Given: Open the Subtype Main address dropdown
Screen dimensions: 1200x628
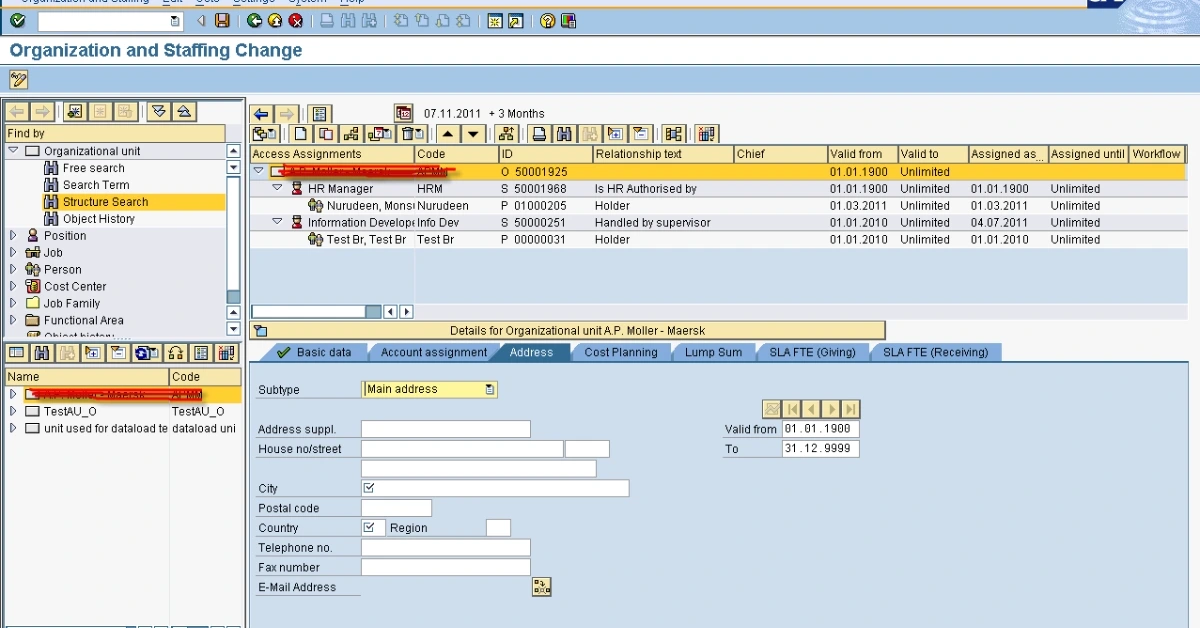Looking at the screenshot, I should pyautogui.click(x=490, y=389).
